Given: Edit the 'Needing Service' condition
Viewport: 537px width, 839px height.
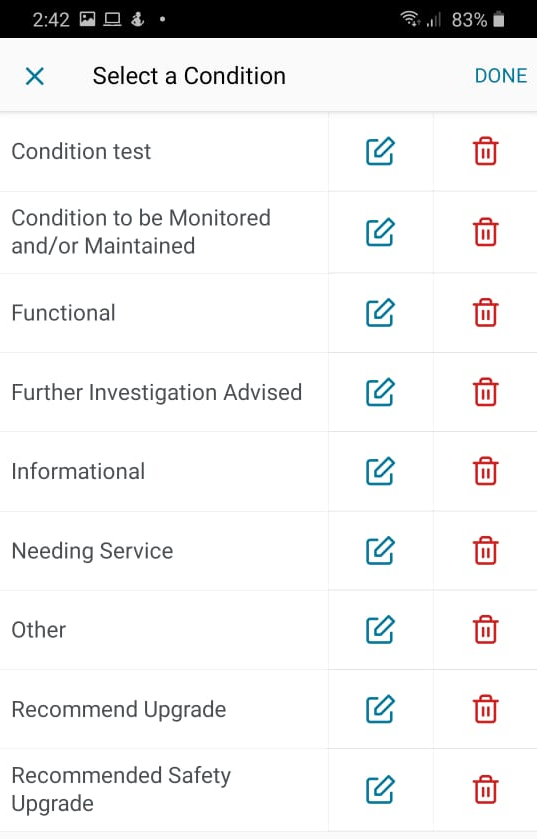Looking at the screenshot, I should (x=380, y=551).
